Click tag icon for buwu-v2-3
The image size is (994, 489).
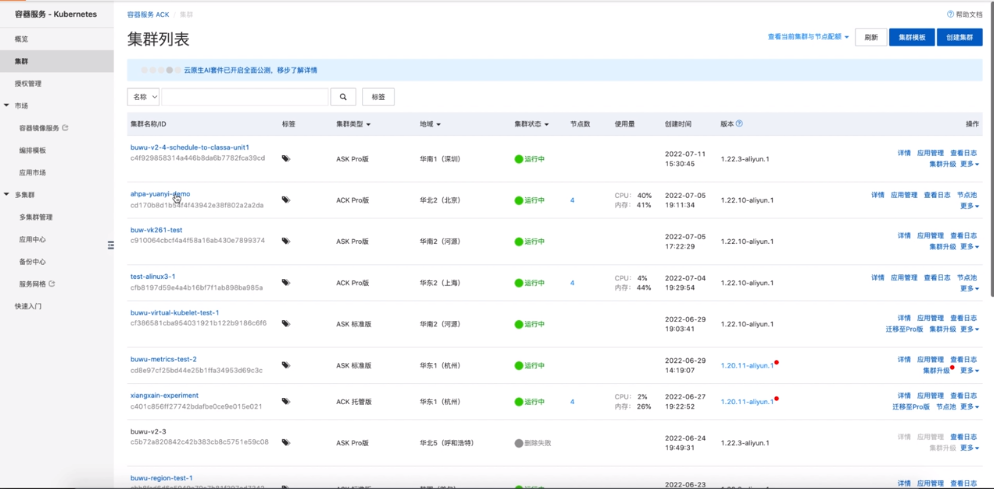286,443
